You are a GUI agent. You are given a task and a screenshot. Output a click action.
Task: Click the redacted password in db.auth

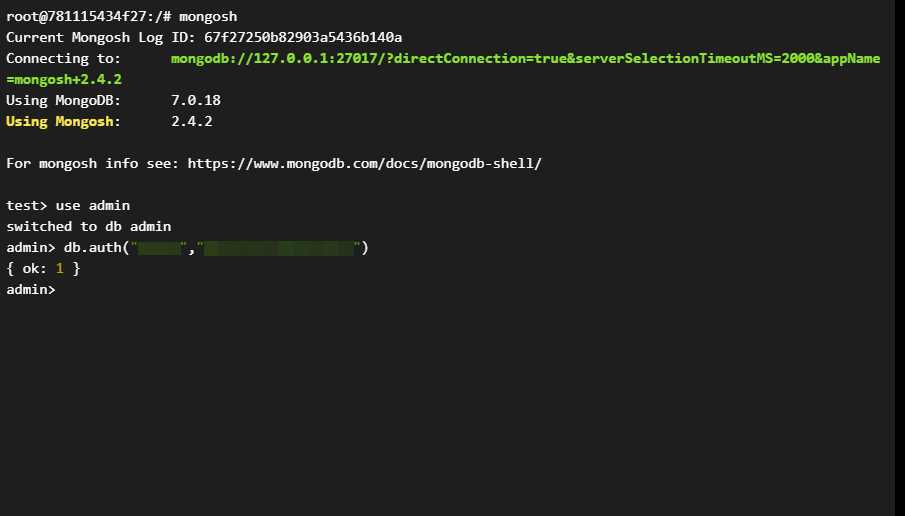tap(279, 247)
